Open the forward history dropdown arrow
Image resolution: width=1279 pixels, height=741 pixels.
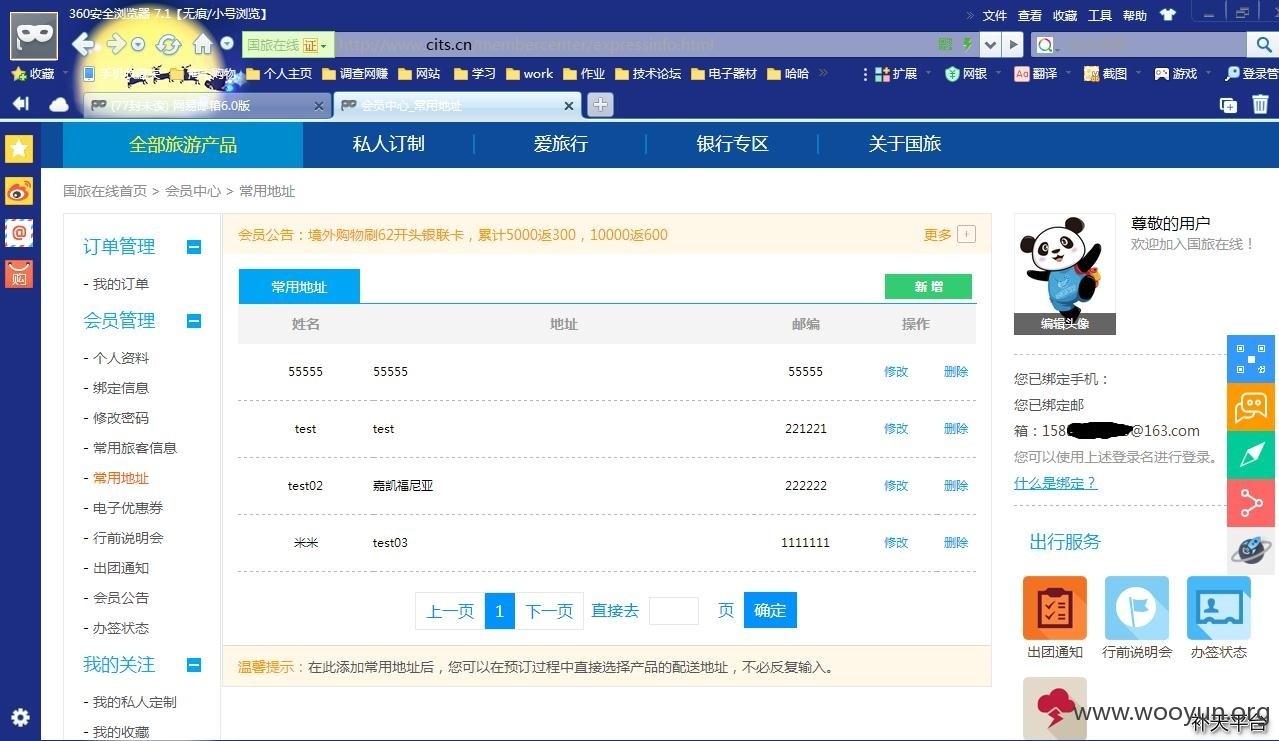tap(138, 45)
